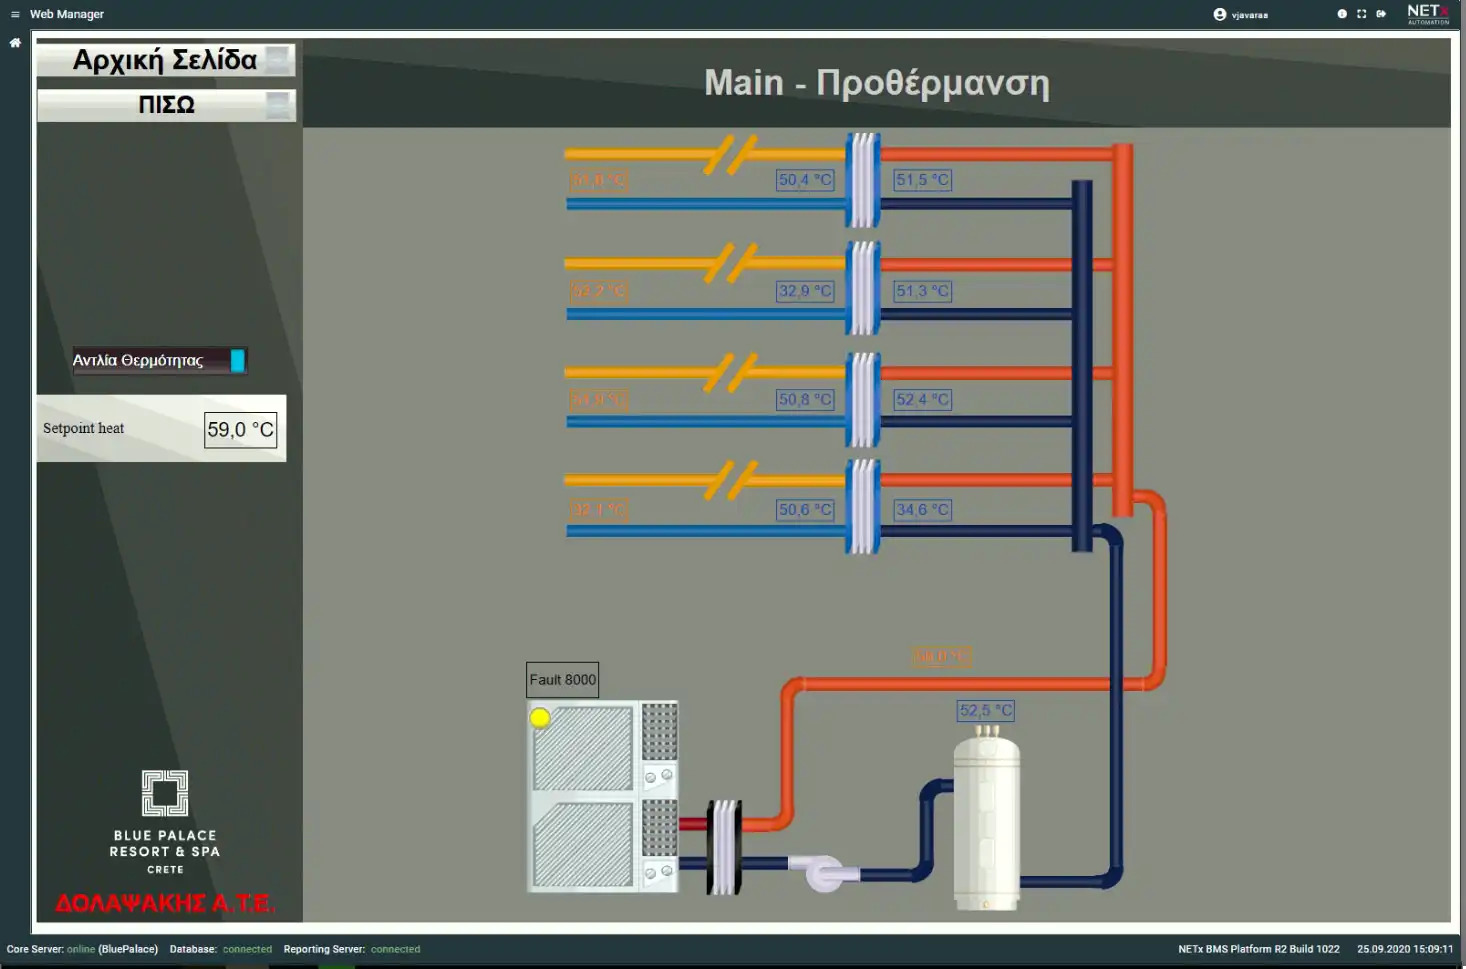Click the logout icon in top bar
The image size is (1466, 969).
point(1381,14)
